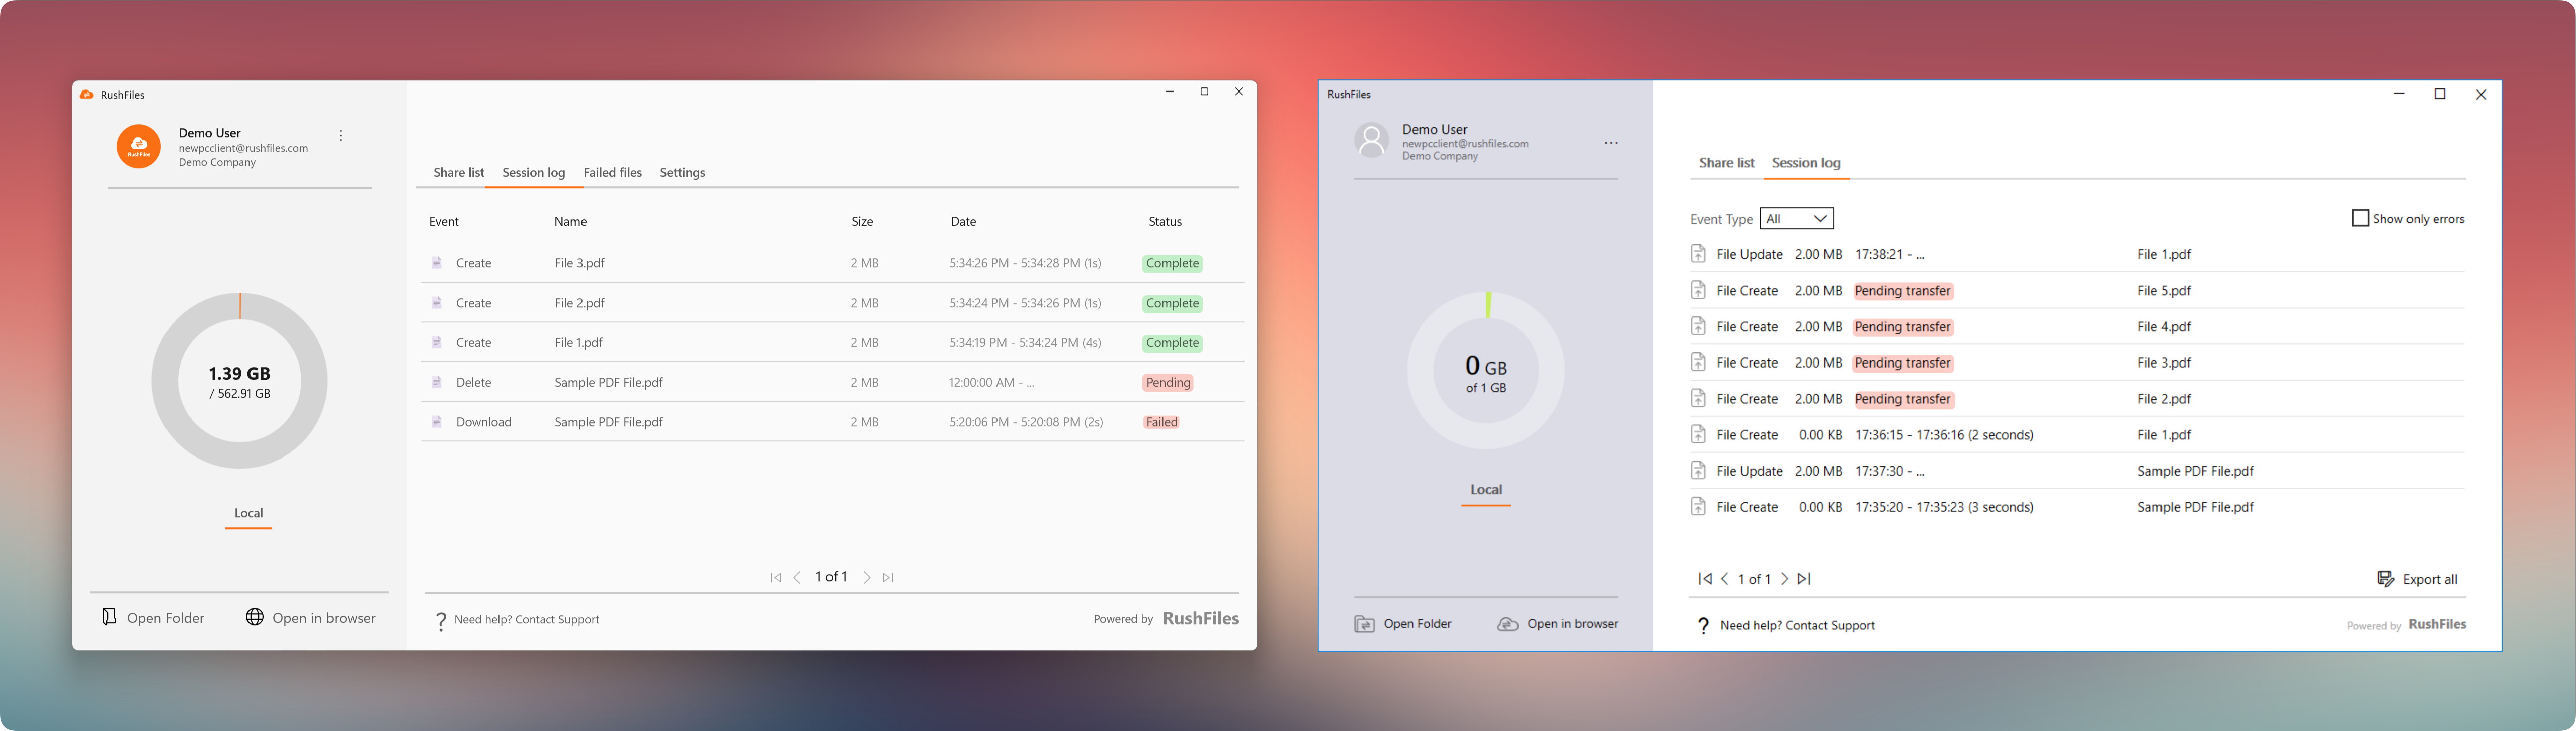Open Share list tab in right window
The image size is (2576, 731).
1726,163
